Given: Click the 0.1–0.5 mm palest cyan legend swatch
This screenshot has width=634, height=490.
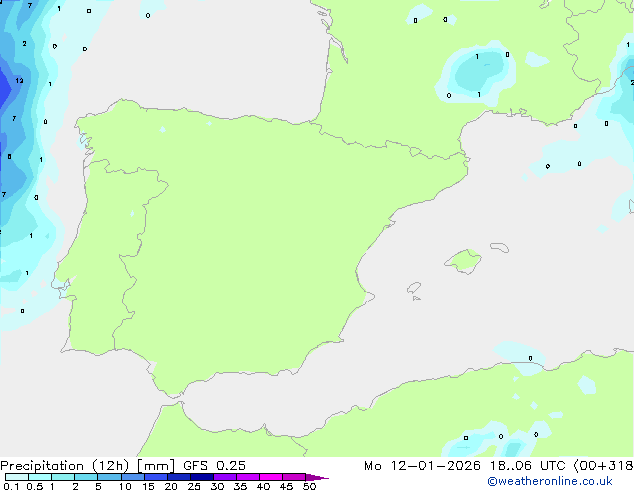Looking at the screenshot, I should tap(17, 477).
